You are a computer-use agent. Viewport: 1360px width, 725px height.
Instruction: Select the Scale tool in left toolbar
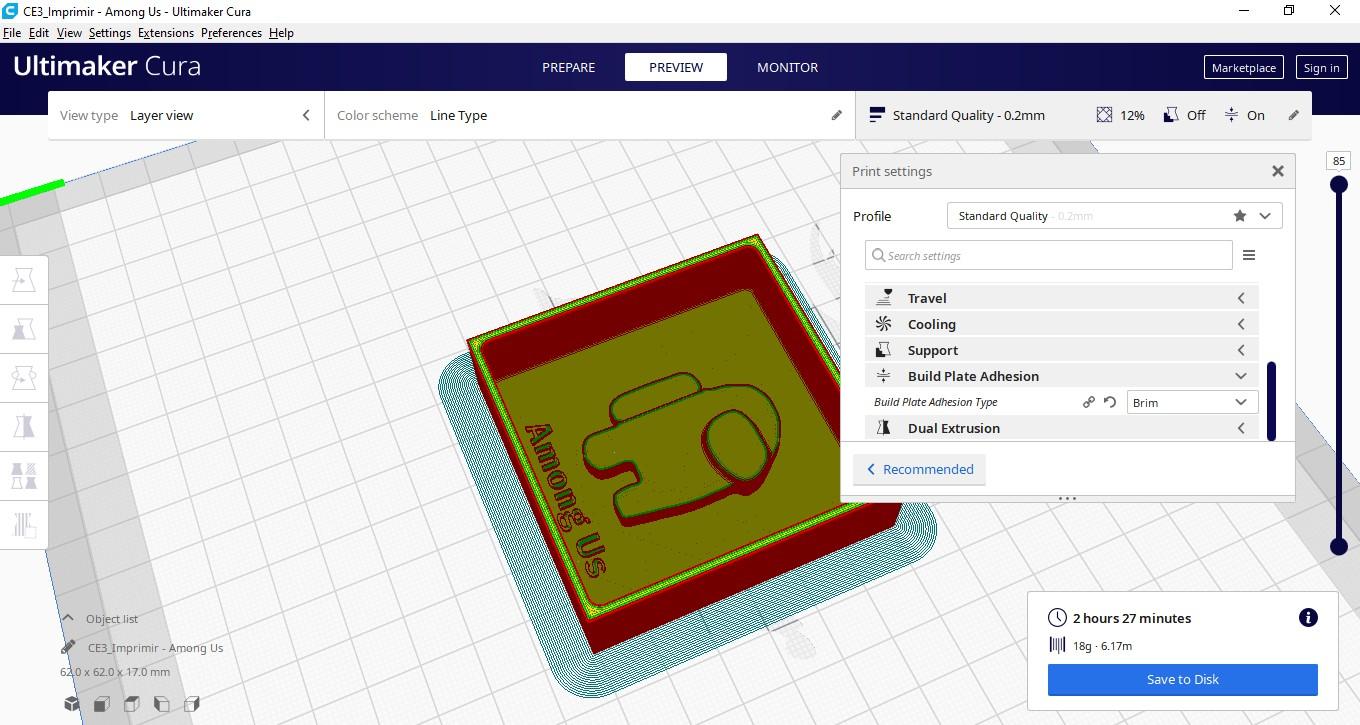(x=24, y=329)
